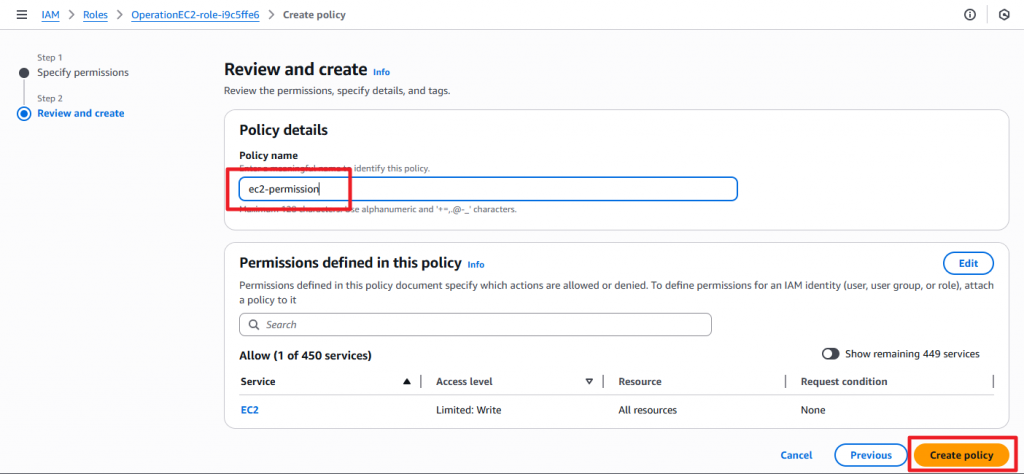This screenshot has width=1024, height=474.
Task: Click the 'Step 2' label
Action: (x=50, y=98)
